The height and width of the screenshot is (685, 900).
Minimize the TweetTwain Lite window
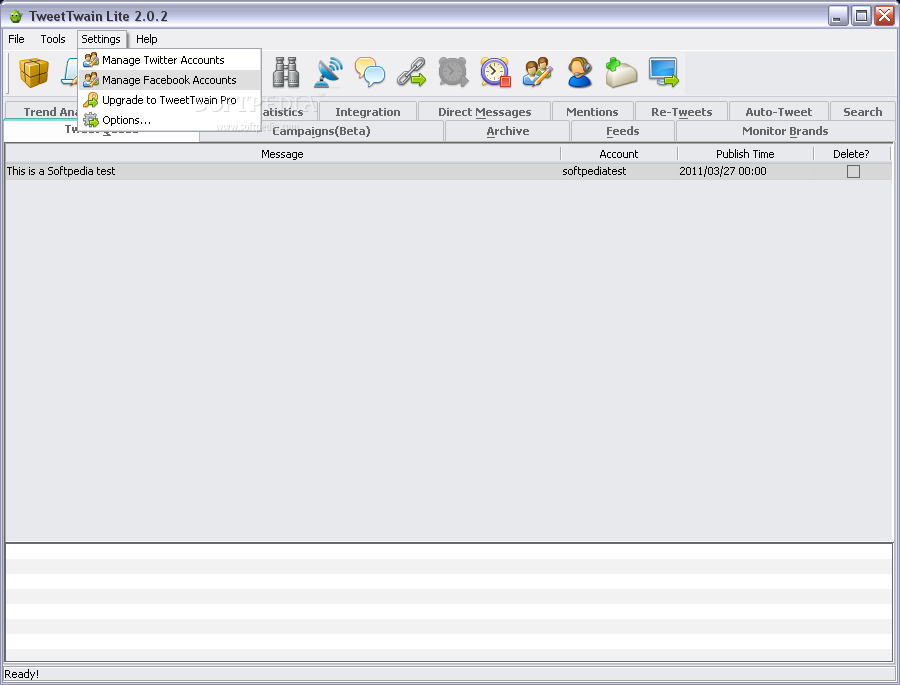838,16
